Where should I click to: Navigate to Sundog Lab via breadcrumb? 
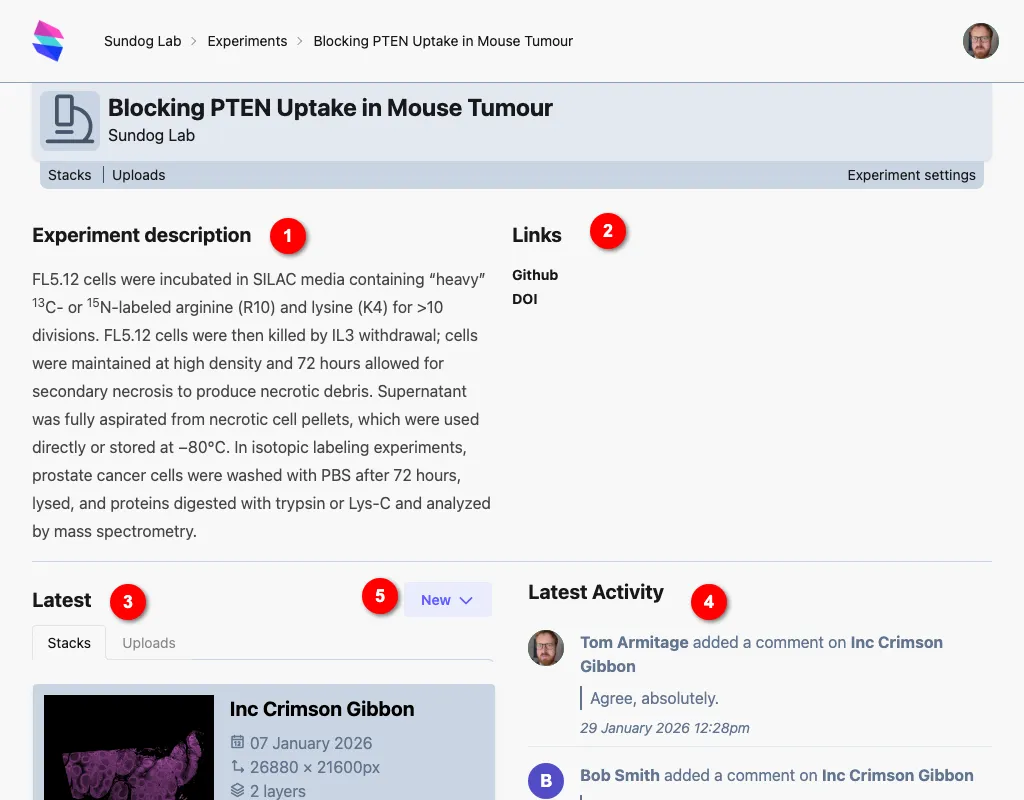click(x=143, y=41)
